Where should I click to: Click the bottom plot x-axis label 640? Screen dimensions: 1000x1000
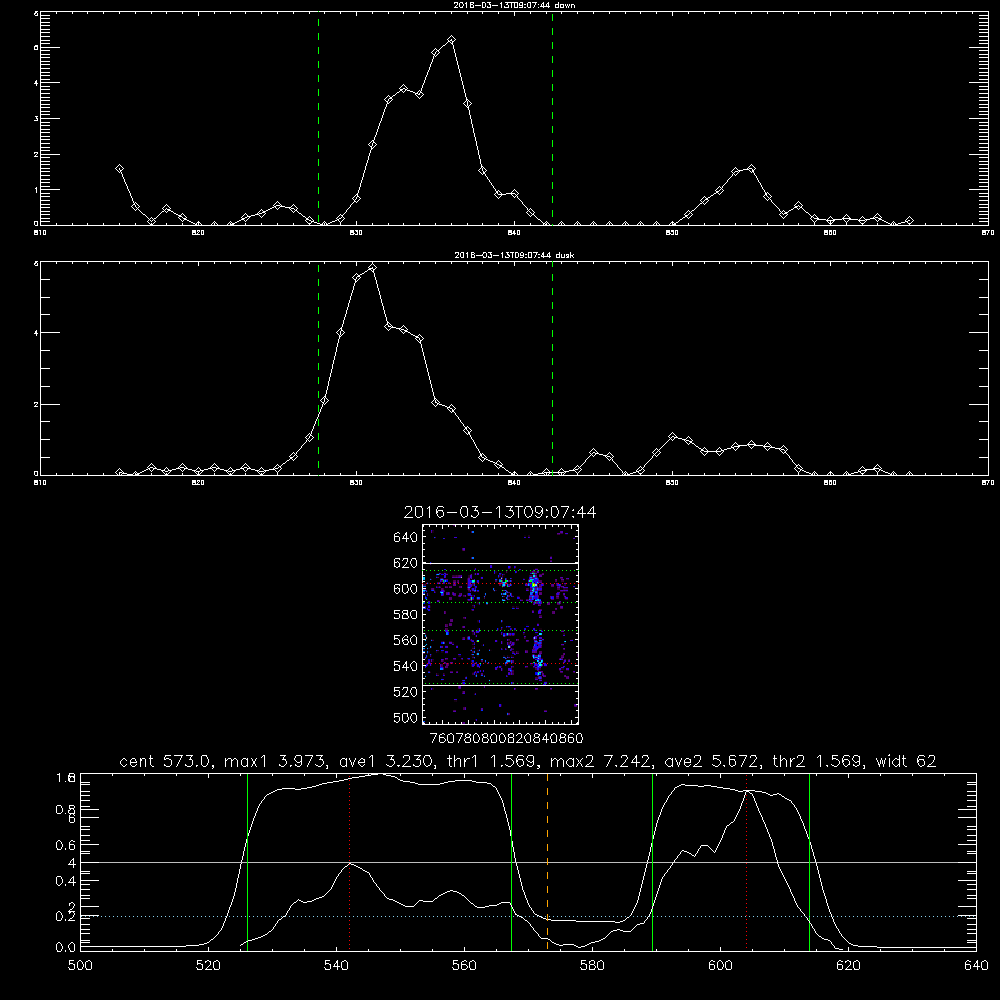click(x=976, y=966)
